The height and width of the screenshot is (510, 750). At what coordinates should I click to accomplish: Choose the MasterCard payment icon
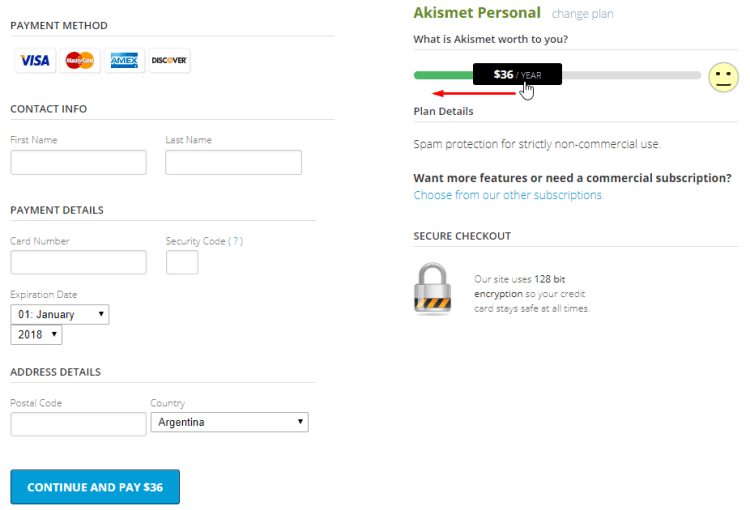pos(79,61)
